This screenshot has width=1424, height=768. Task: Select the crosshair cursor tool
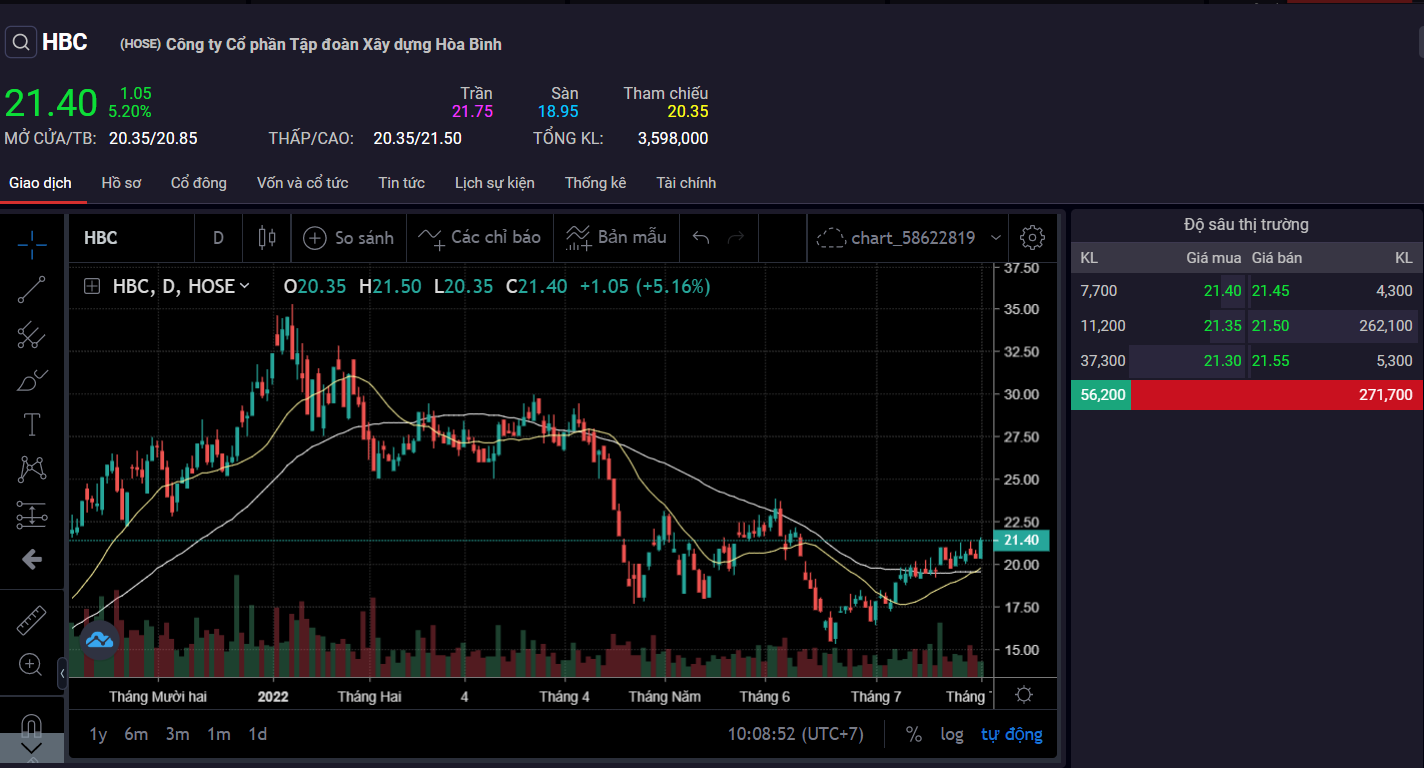point(32,242)
